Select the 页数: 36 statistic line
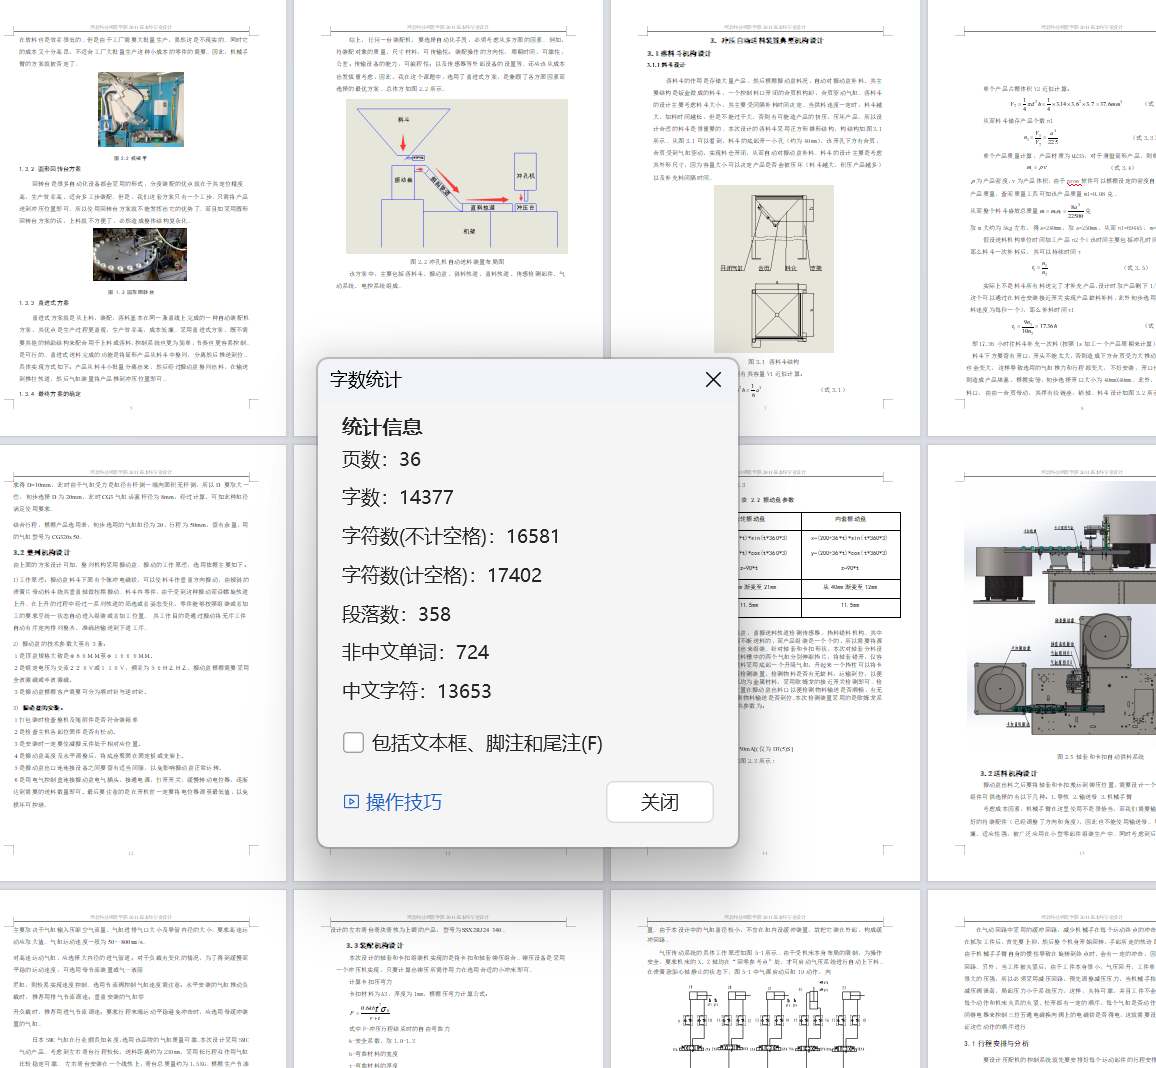This screenshot has width=1156, height=1068. click(x=381, y=459)
